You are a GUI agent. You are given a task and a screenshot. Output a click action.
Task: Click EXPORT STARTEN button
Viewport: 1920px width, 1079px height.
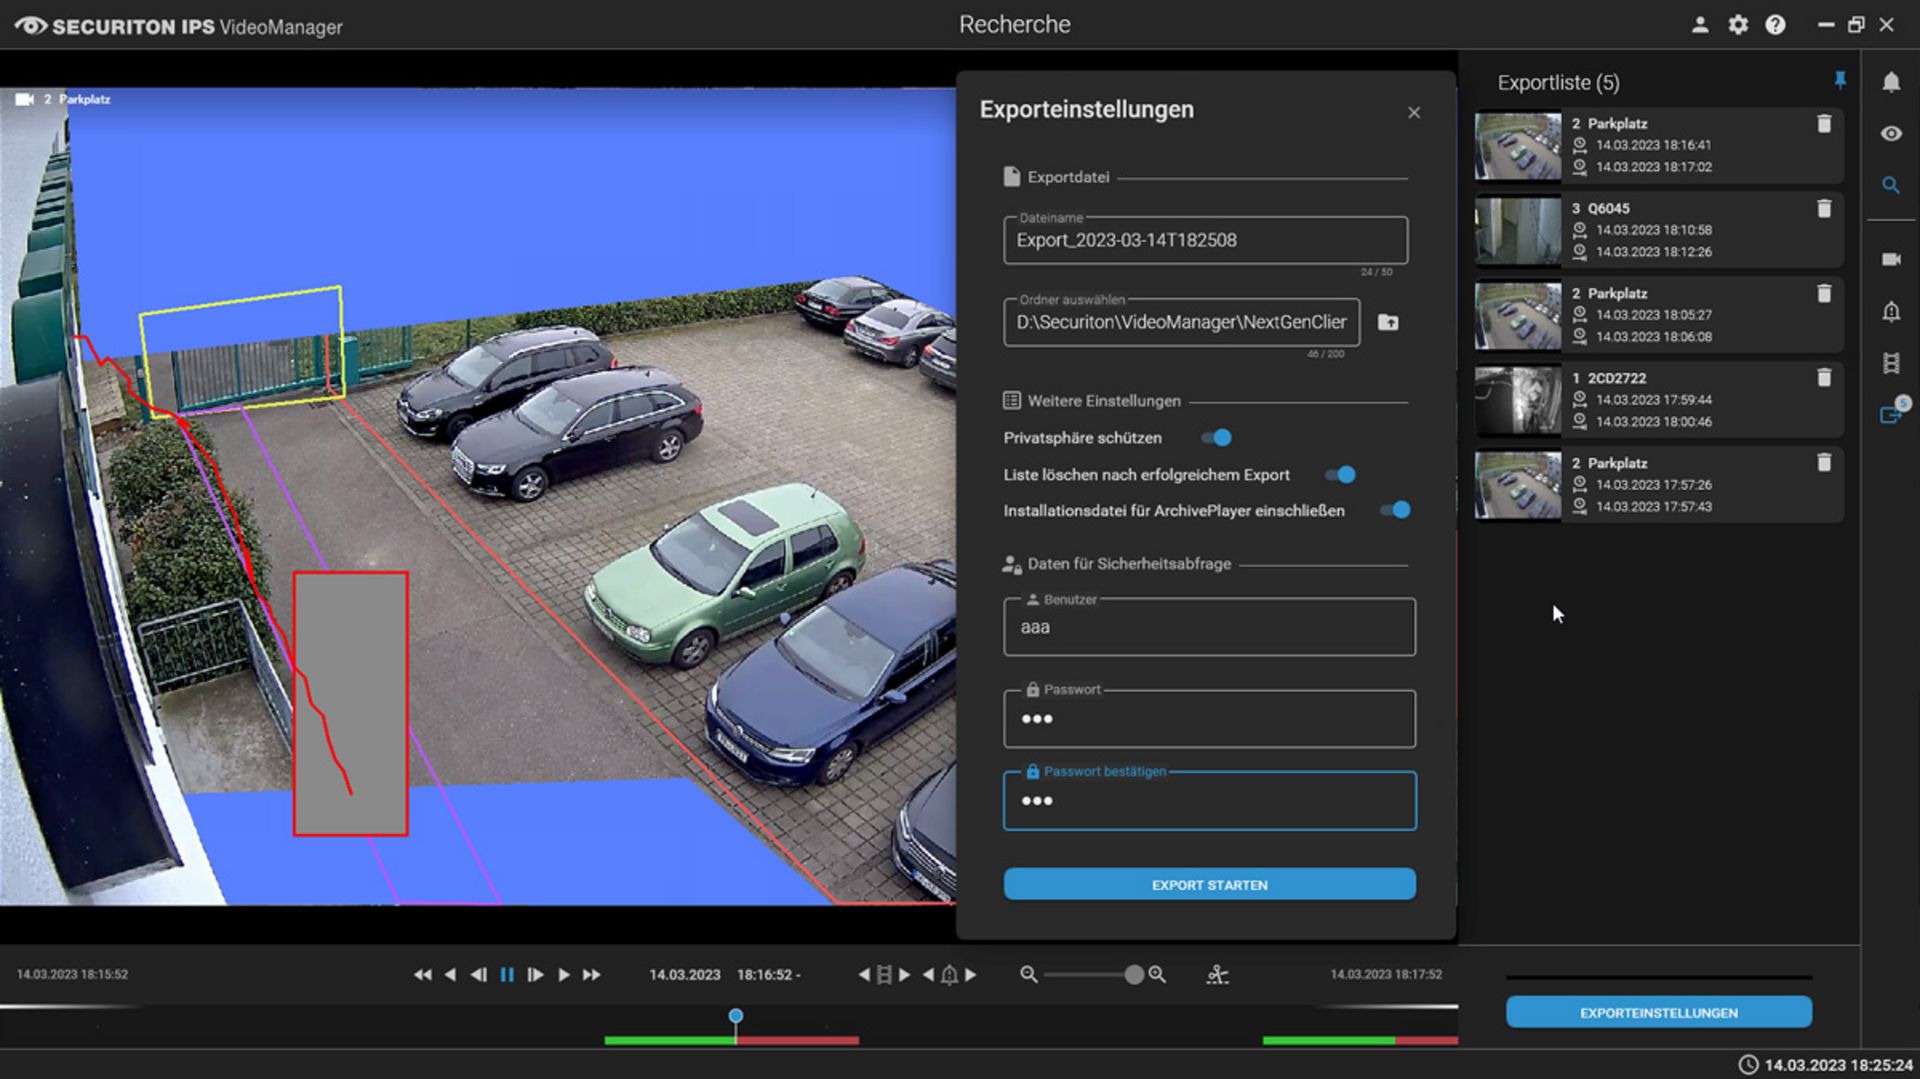tap(1210, 884)
